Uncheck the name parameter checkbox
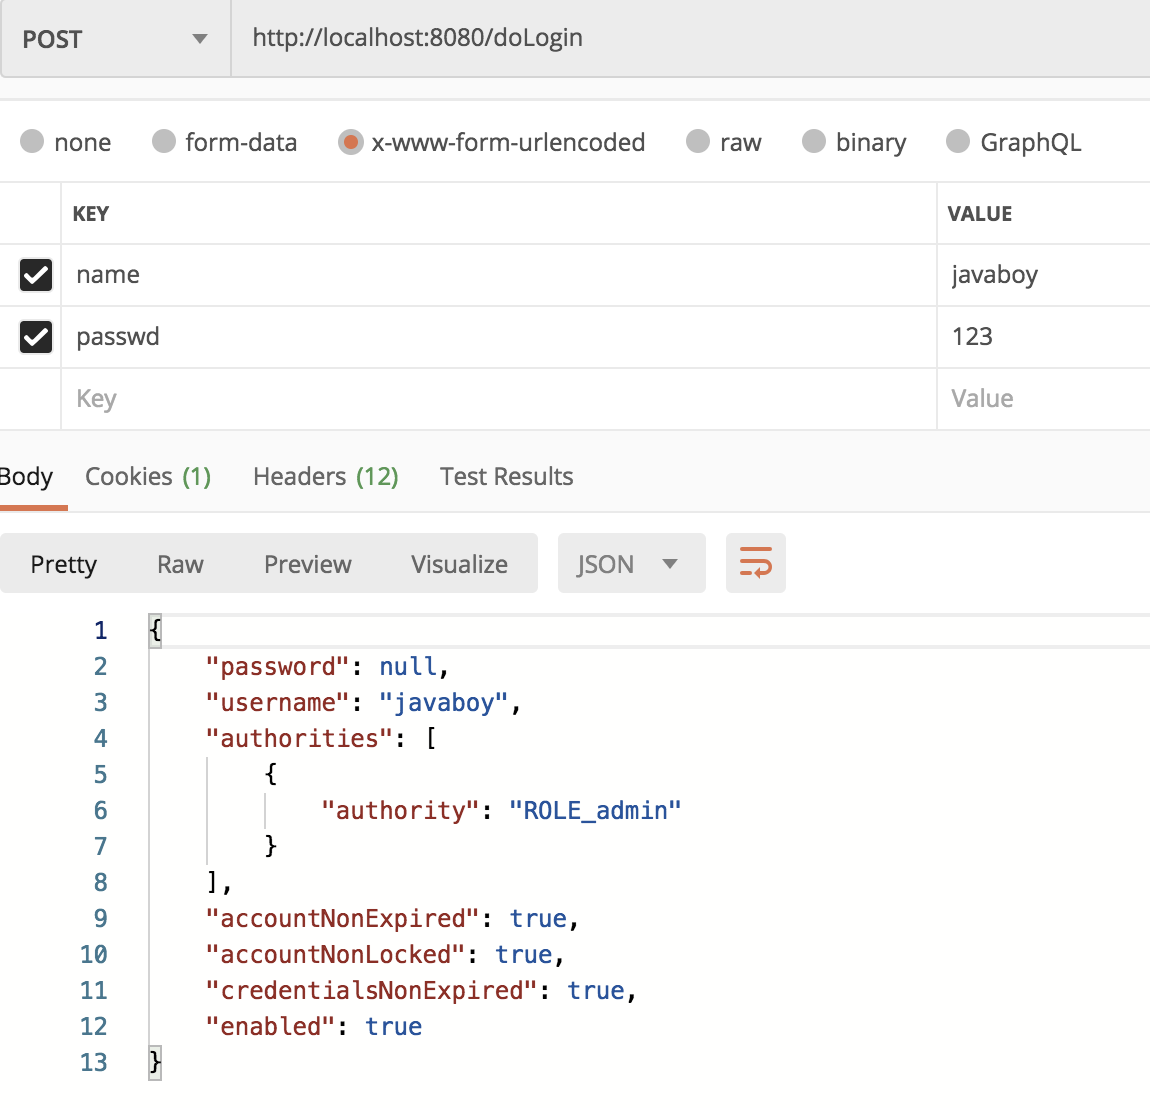1150x1108 pixels. point(36,275)
